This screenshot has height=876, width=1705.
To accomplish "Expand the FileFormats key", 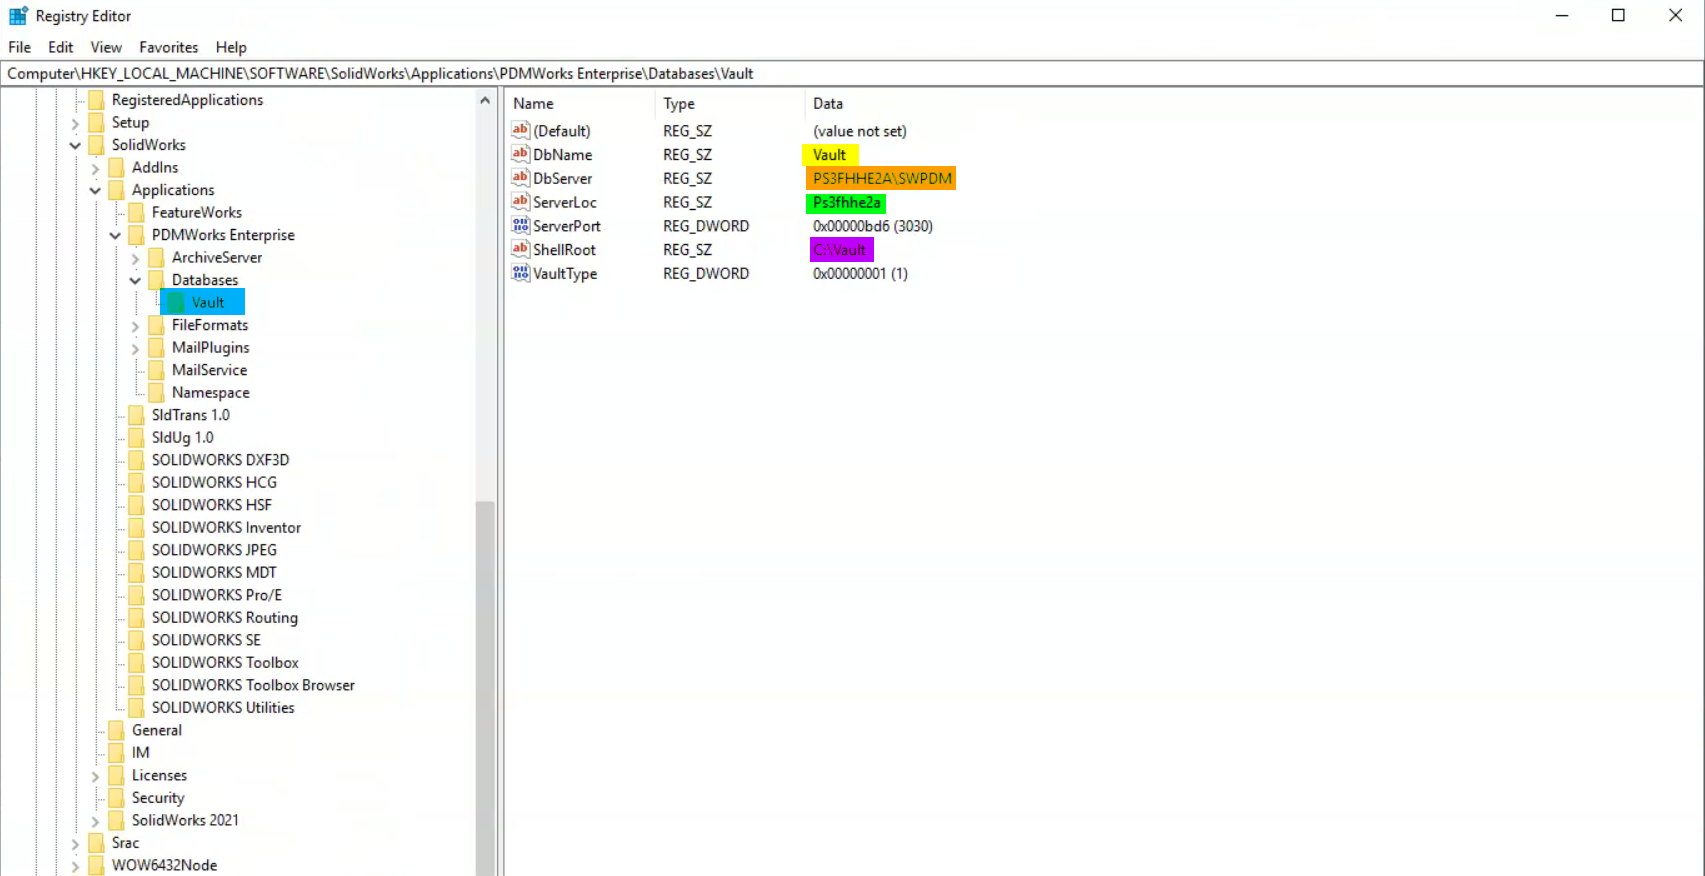I will coord(135,326).
